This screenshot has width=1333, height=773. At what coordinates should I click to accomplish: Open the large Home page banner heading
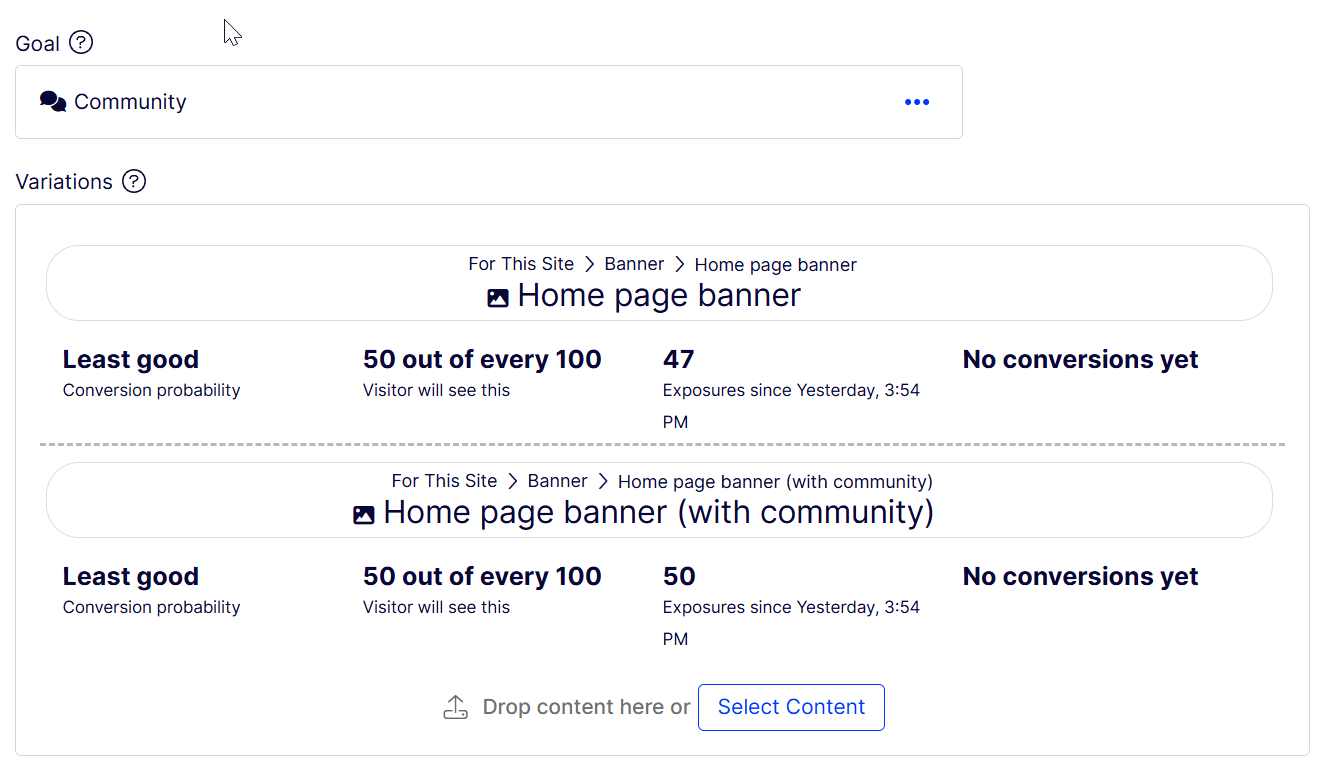[x=659, y=296]
